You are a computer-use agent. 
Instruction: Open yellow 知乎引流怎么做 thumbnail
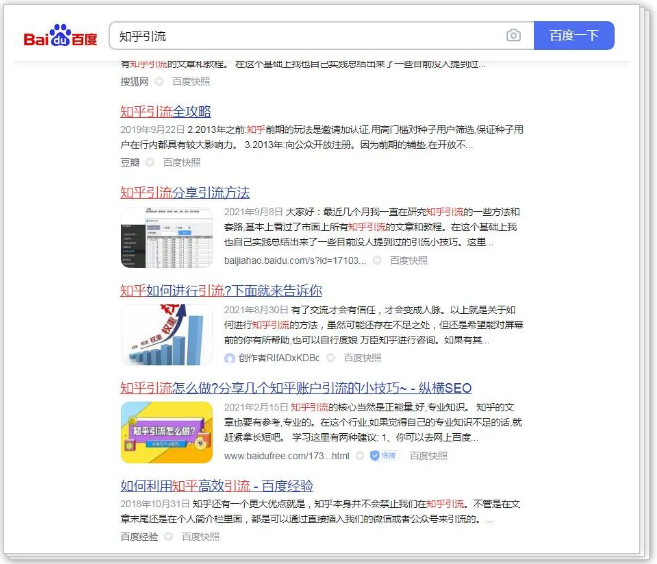pos(167,432)
